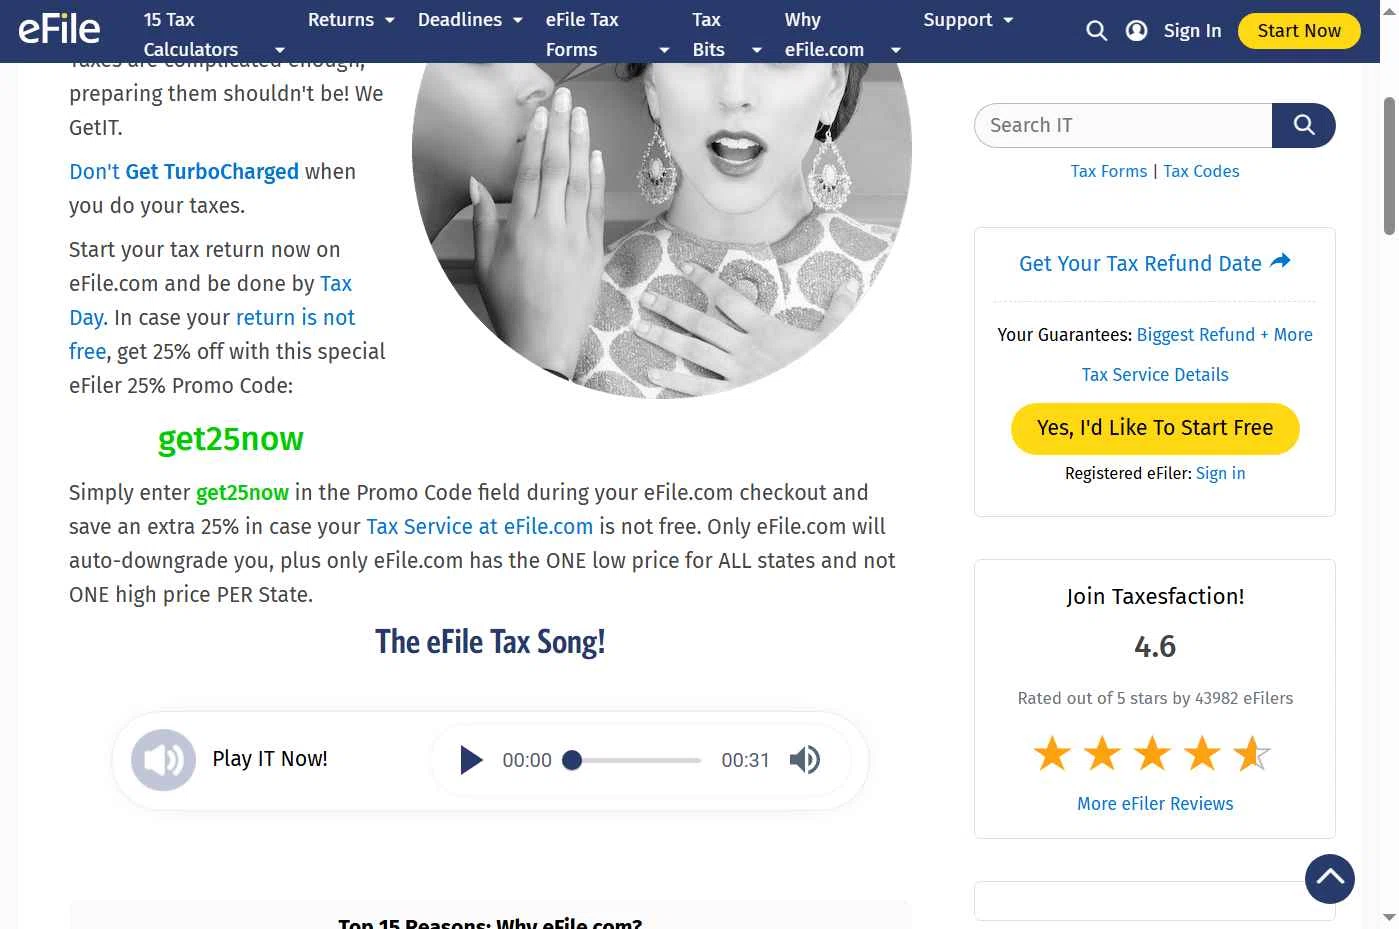The image size is (1399, 929).
Task: Click the Play IT Now! label
Action: tap(270, 759)
